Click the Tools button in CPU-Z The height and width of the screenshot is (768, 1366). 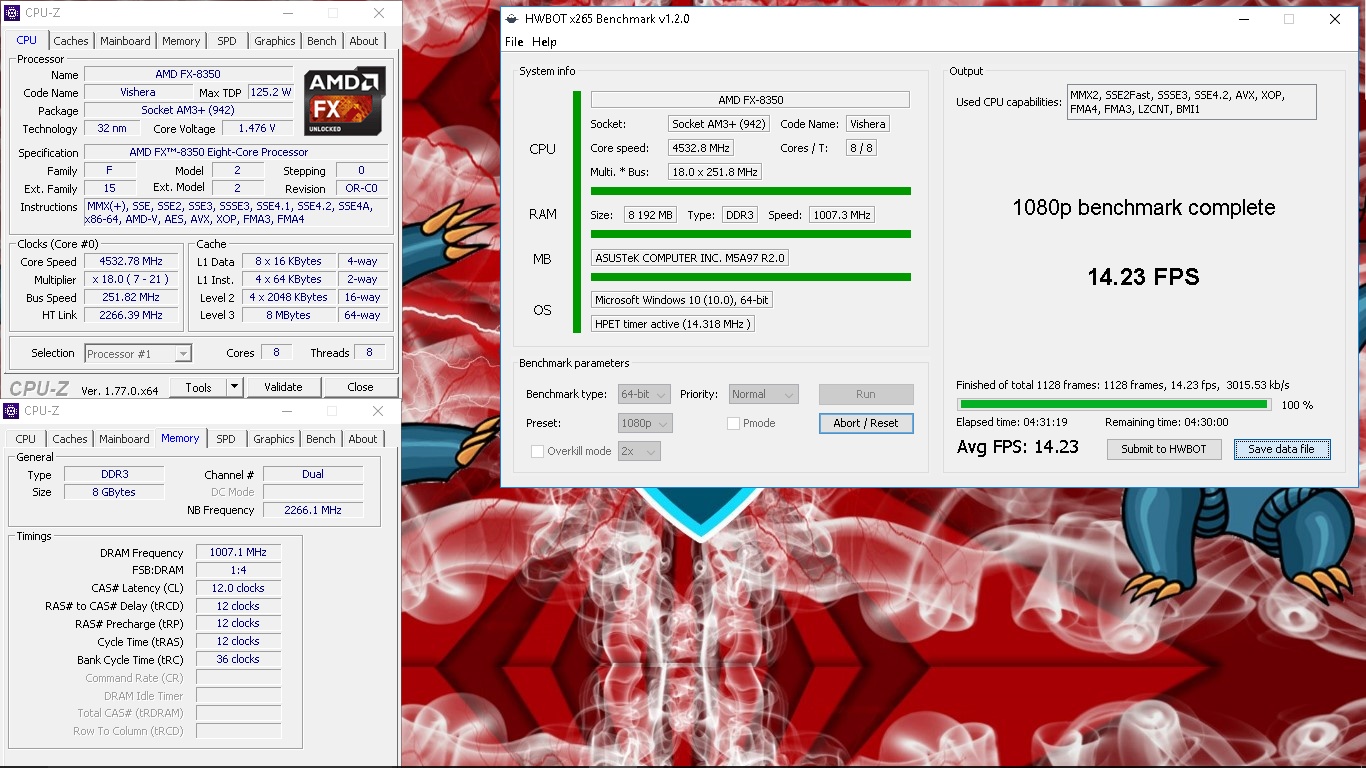point(198,387)
